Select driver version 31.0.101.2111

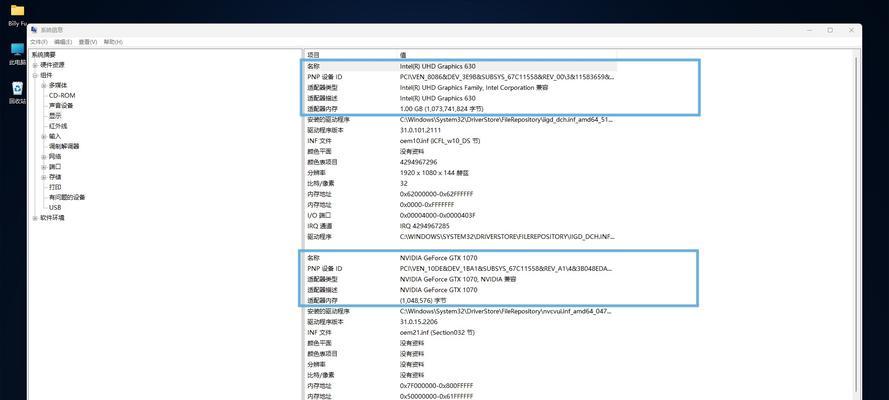click(x=419, y=130)
